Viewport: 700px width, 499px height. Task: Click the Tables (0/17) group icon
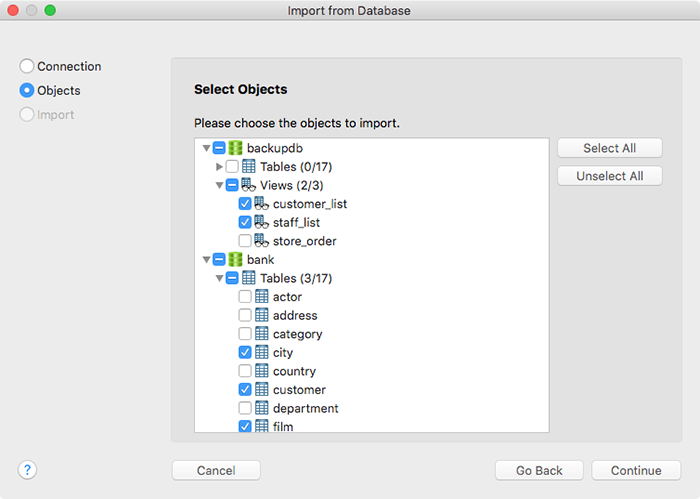(249, 166)
